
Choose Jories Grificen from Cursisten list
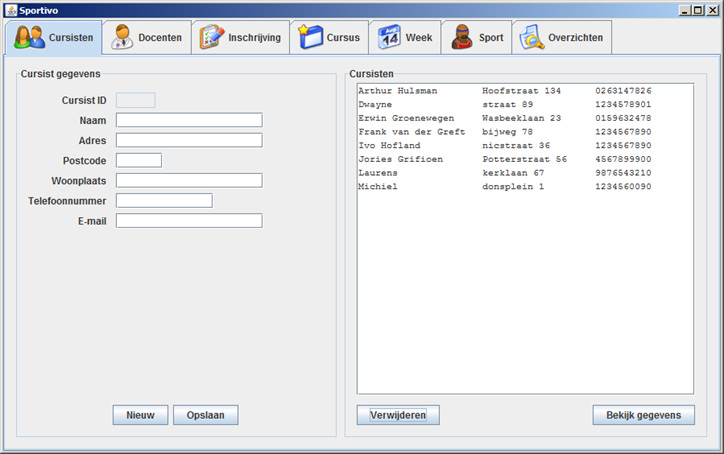[x=400, y=159]
